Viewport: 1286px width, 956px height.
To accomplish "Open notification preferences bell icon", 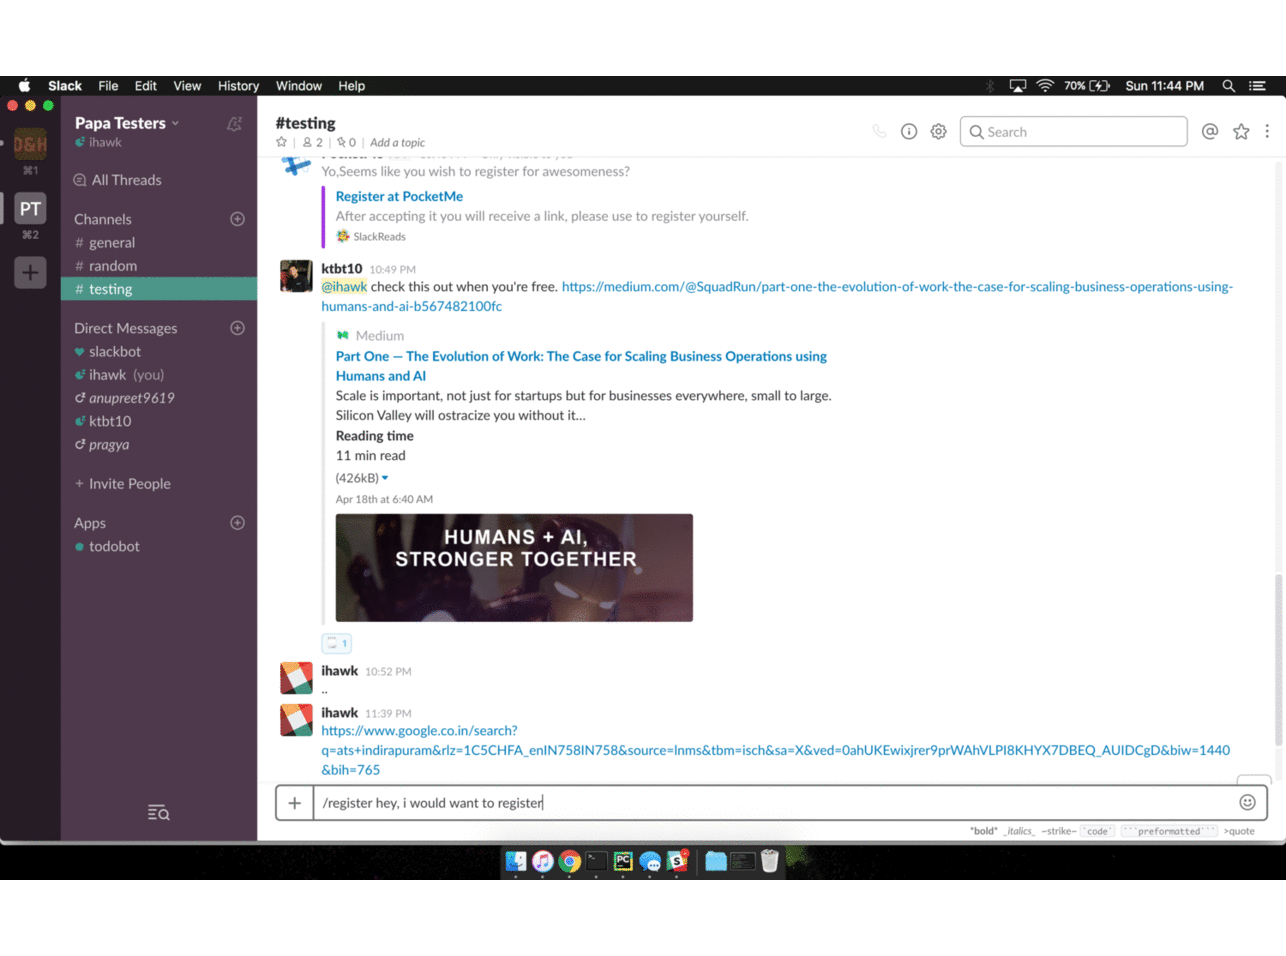I will (x=234, y=124).
